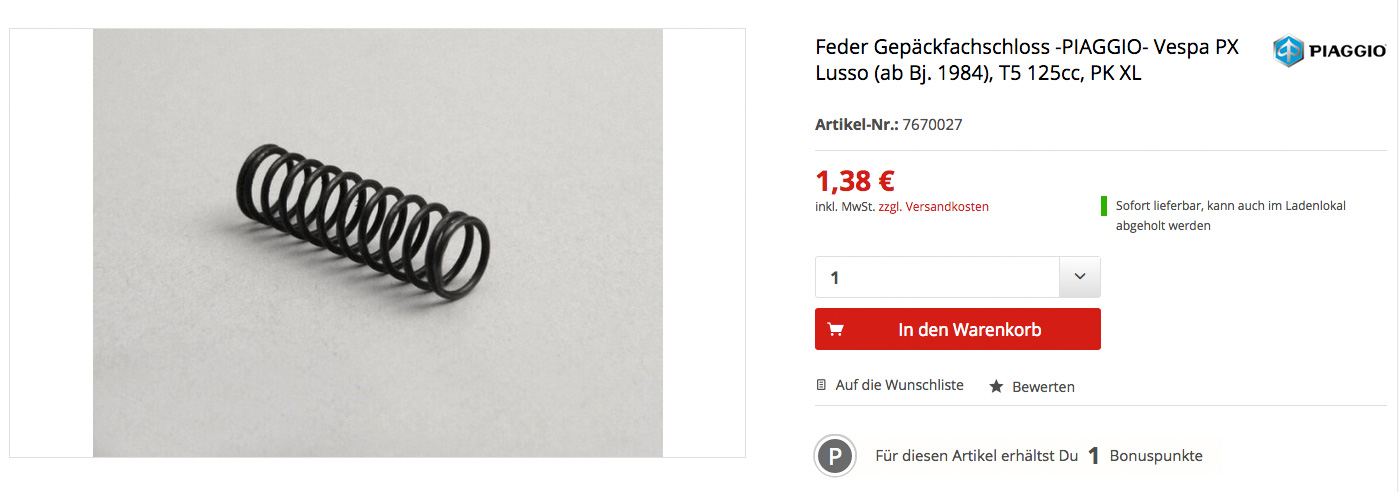Screen dimensions: 1399x492
Task: Click the Feder Gepäckfachschloss product title
Action: 1027,60
